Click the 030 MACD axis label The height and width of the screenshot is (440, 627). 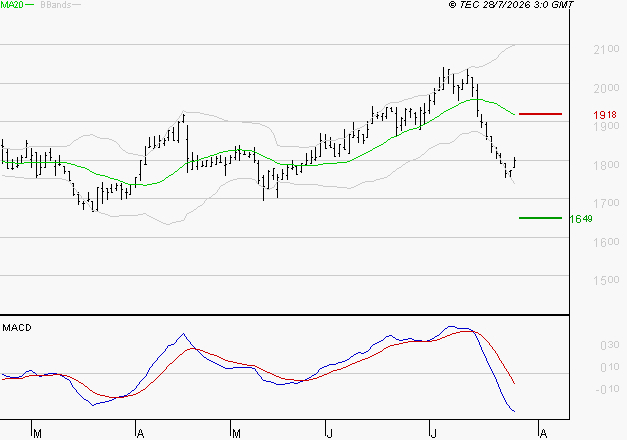(x=610, y=345)
